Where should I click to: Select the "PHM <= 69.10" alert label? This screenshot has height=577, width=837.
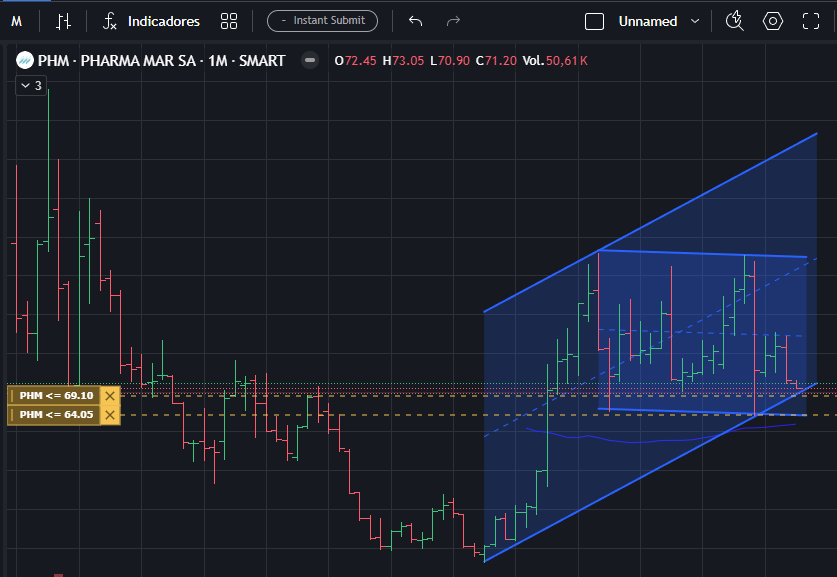pos(54,396)
